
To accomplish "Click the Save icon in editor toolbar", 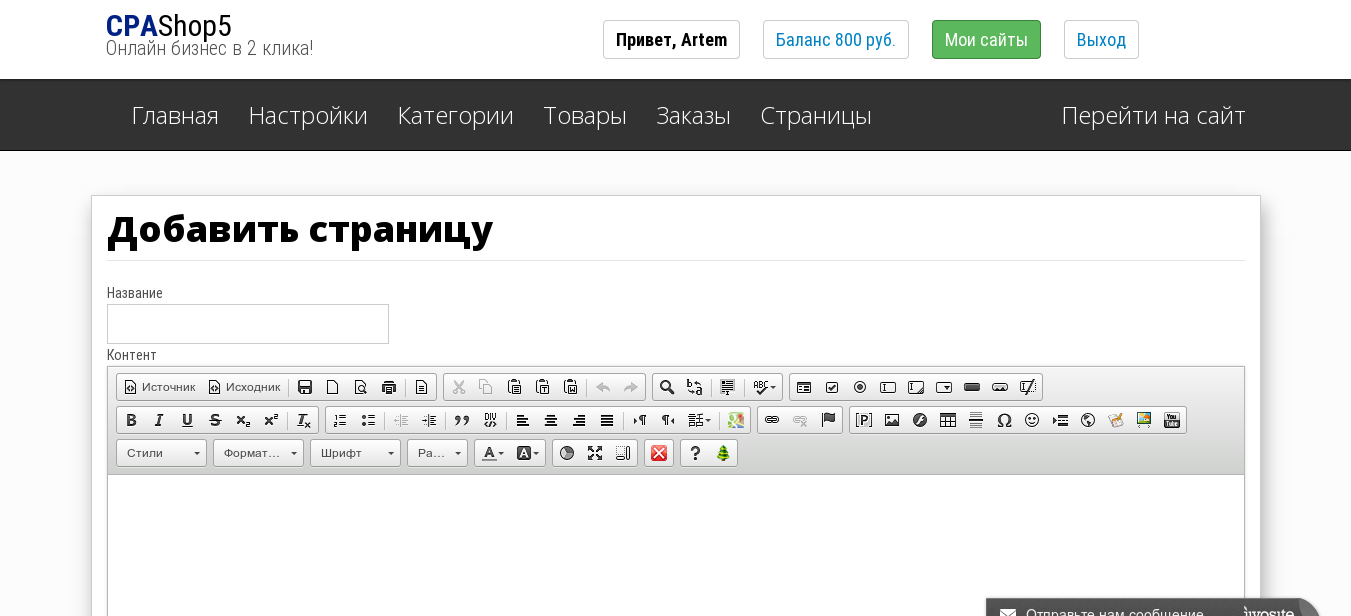I will coord(305,387).
